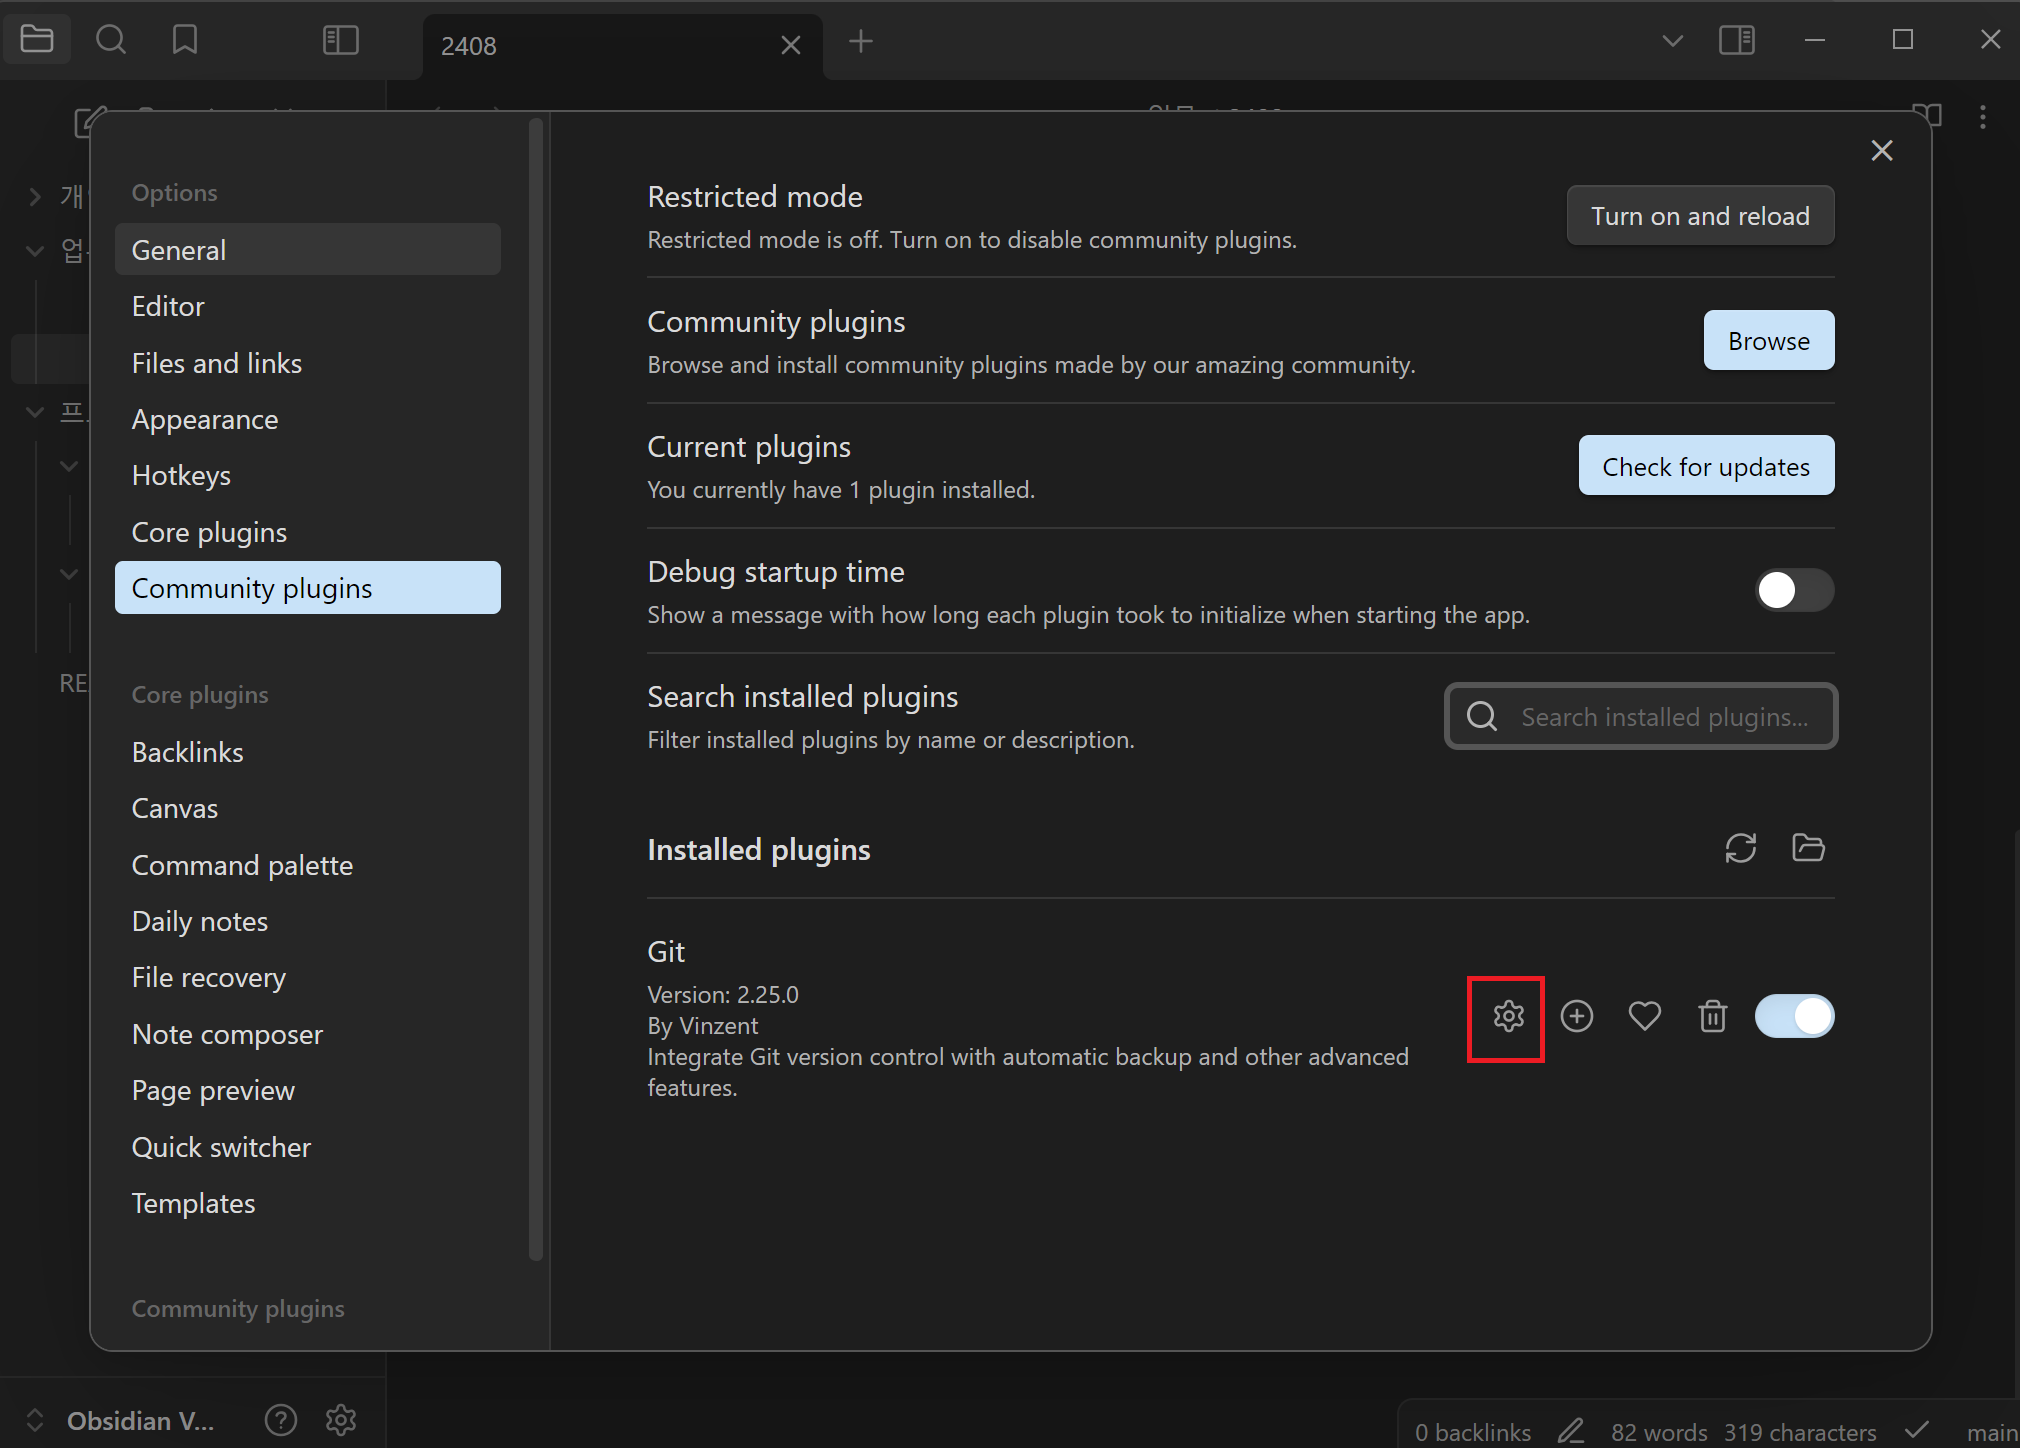Viewport: 2020px width, 1448px height.
Task: Click the Git plugin hotkeys plus icon
Action: click(1577, 1017)
